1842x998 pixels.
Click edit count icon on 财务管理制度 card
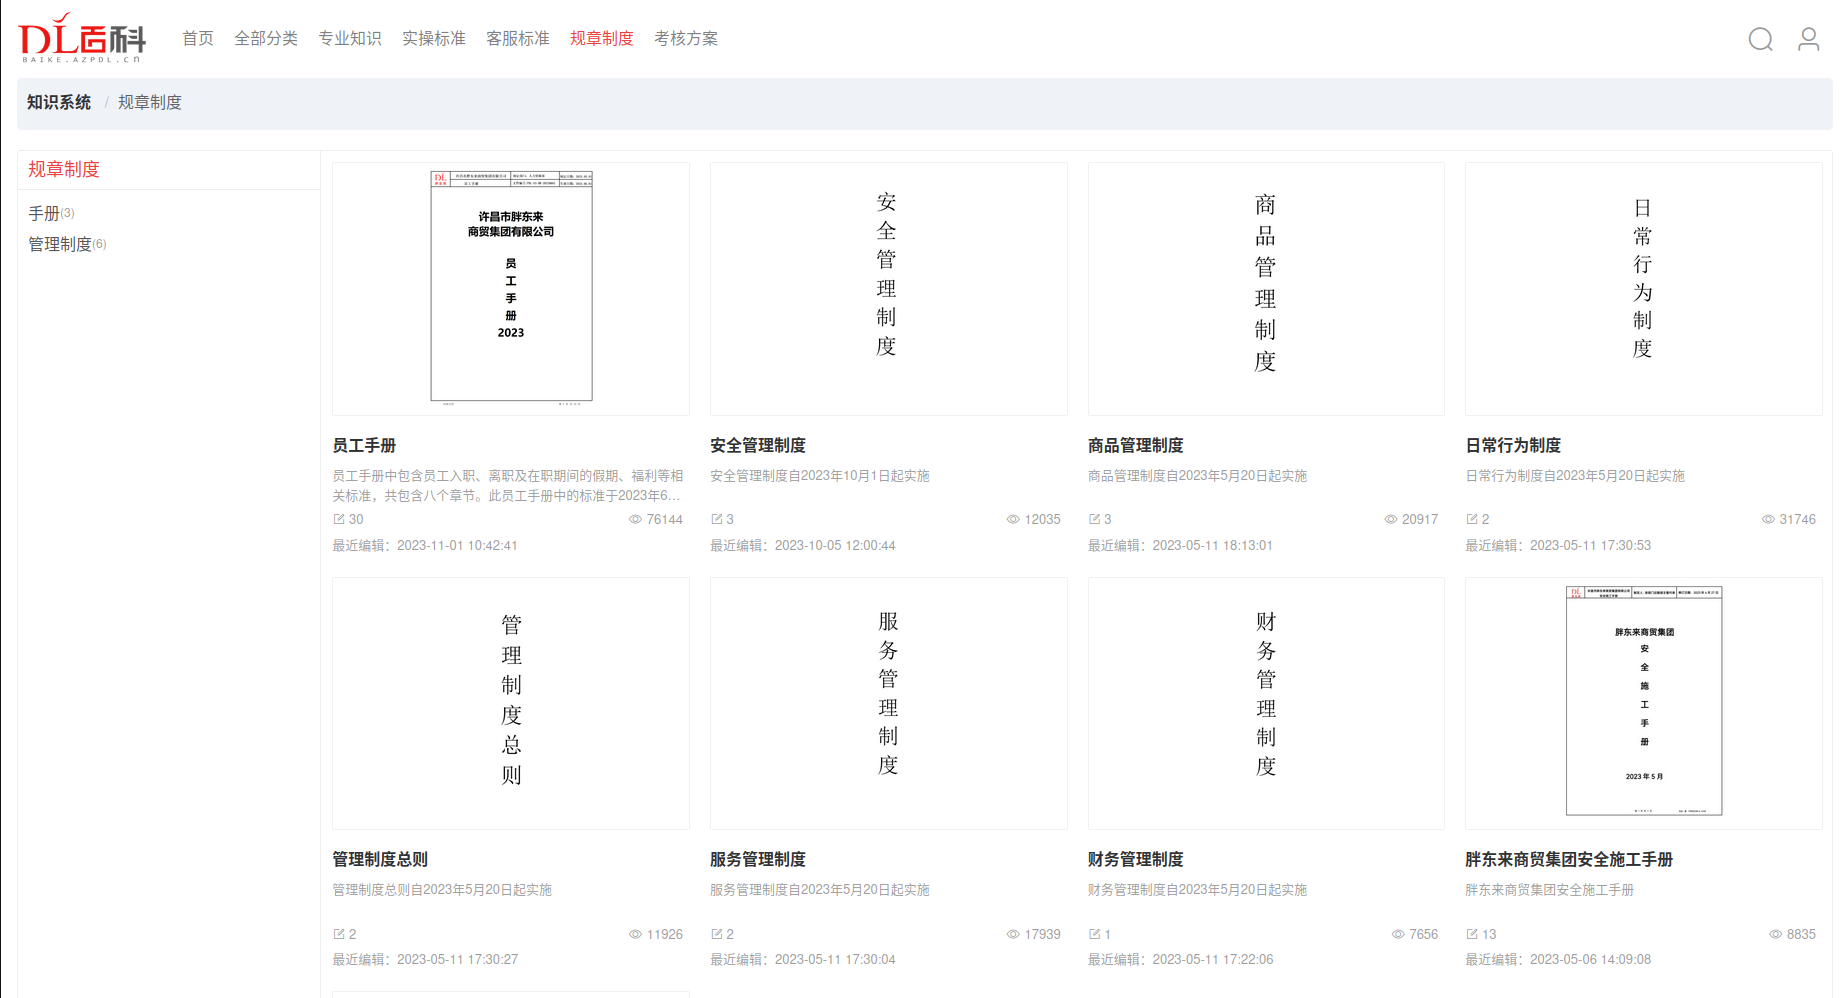point(1094,934)
